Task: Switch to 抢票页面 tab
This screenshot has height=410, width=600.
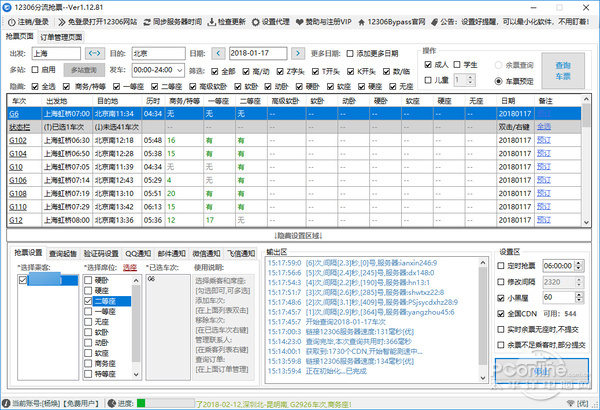Action: click(20, 36)
